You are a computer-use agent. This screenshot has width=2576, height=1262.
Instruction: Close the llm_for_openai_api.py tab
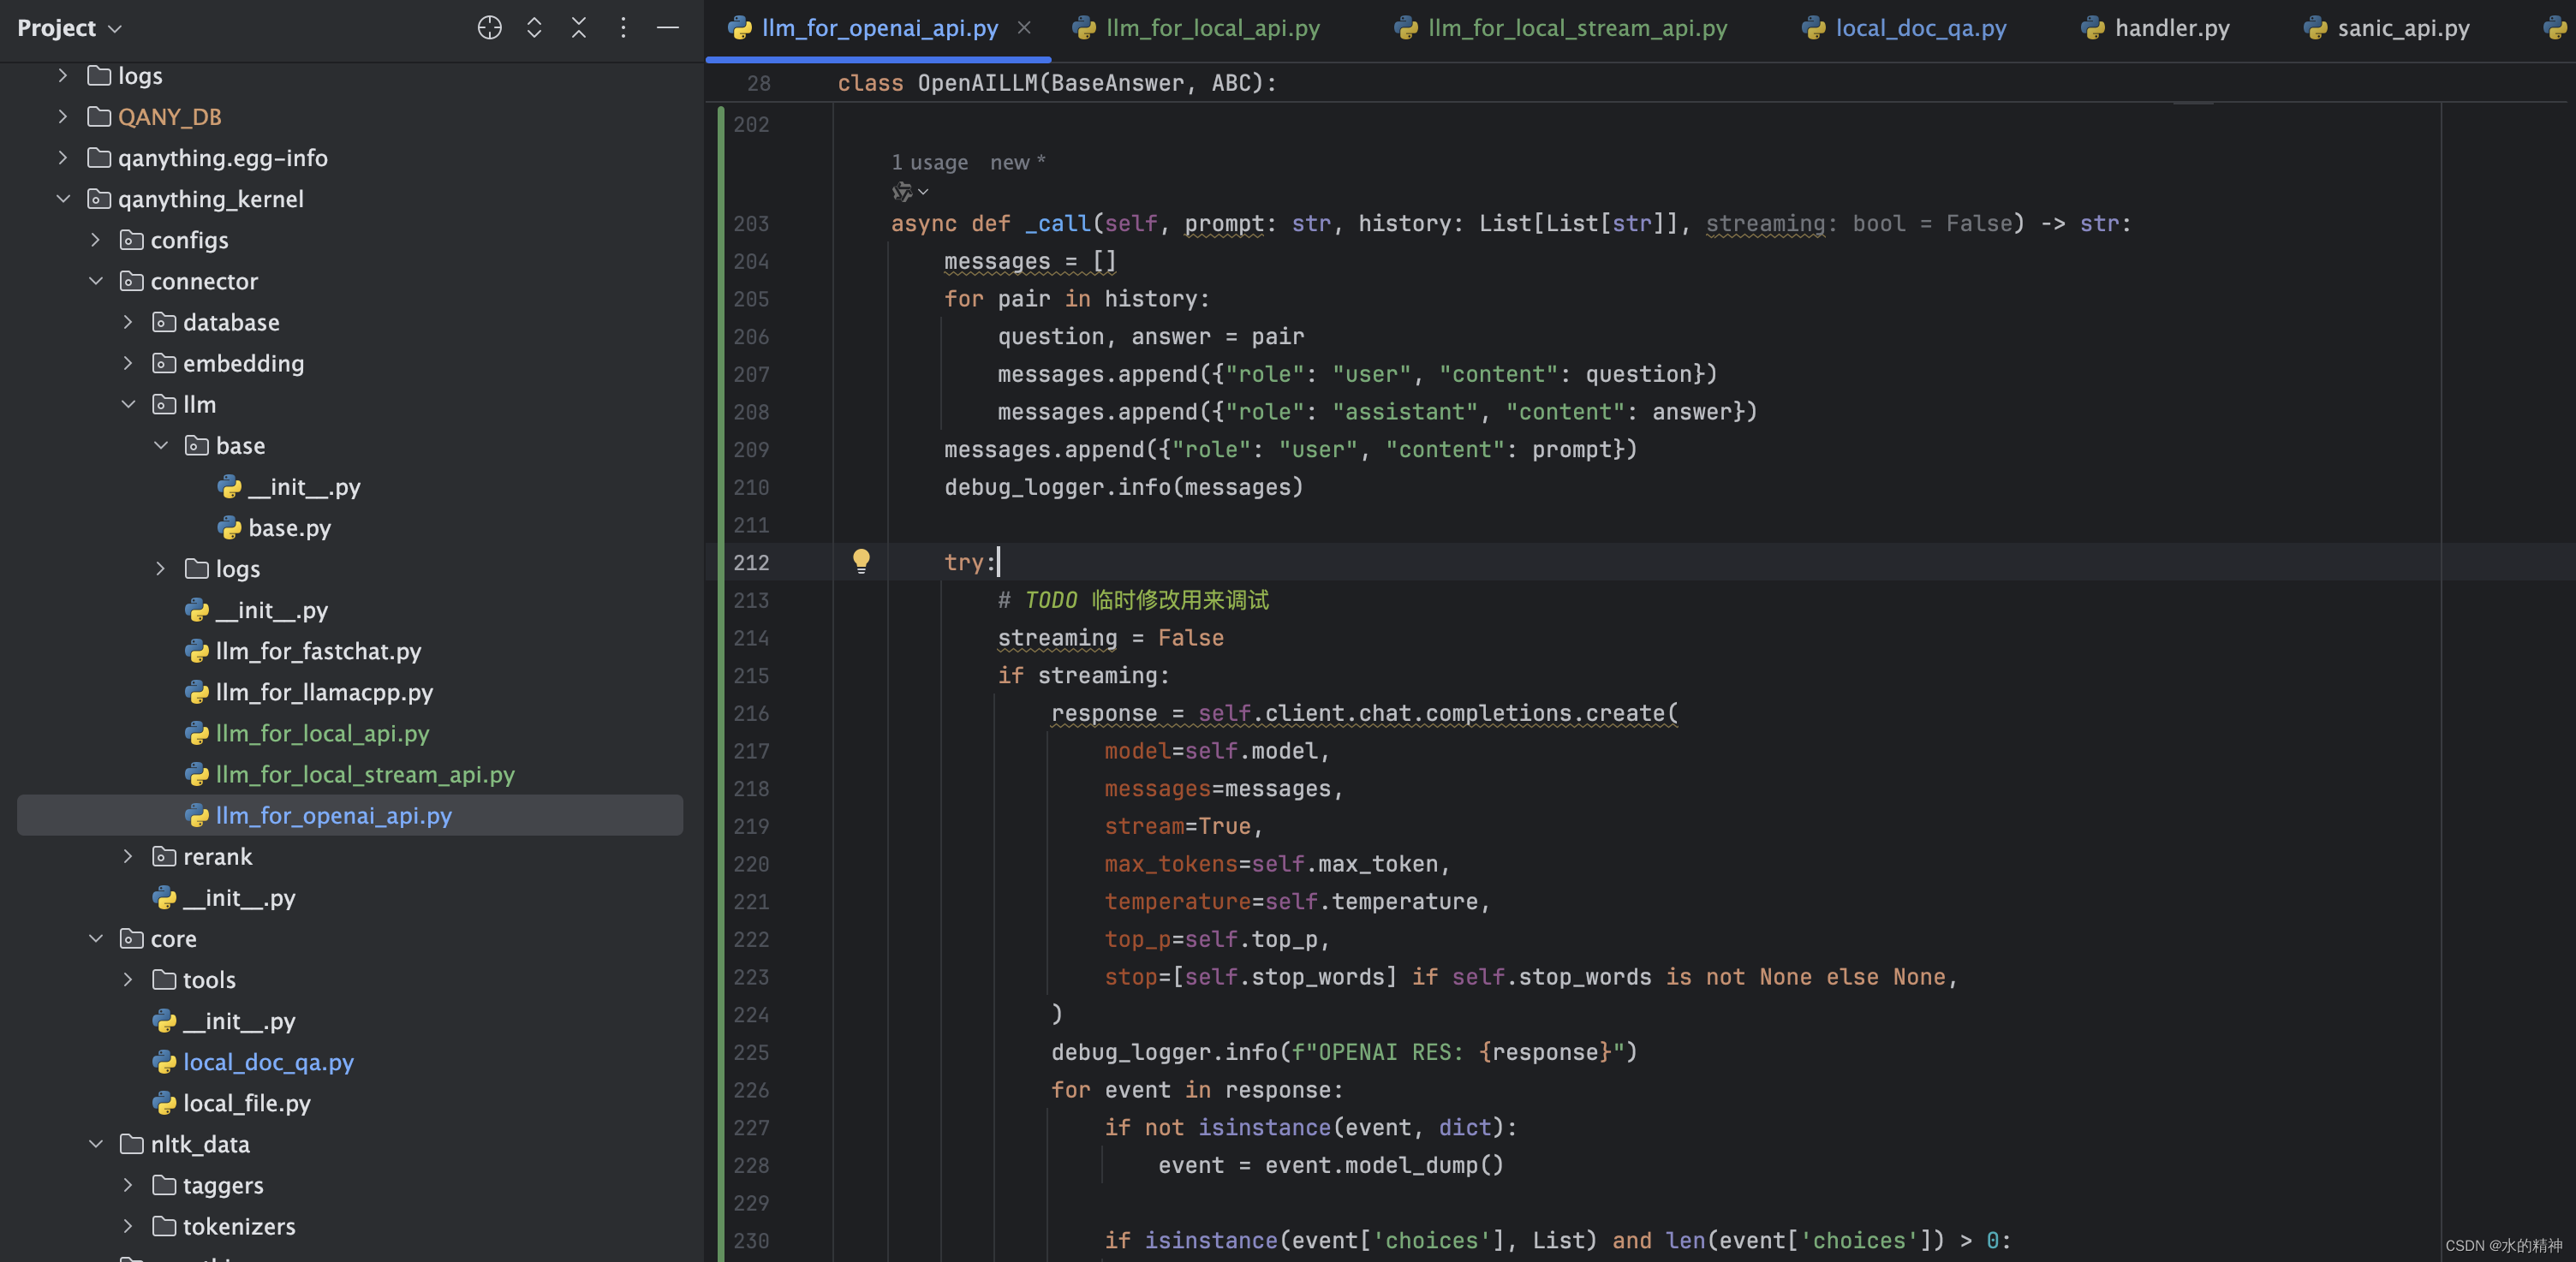tap(1024, 28)
